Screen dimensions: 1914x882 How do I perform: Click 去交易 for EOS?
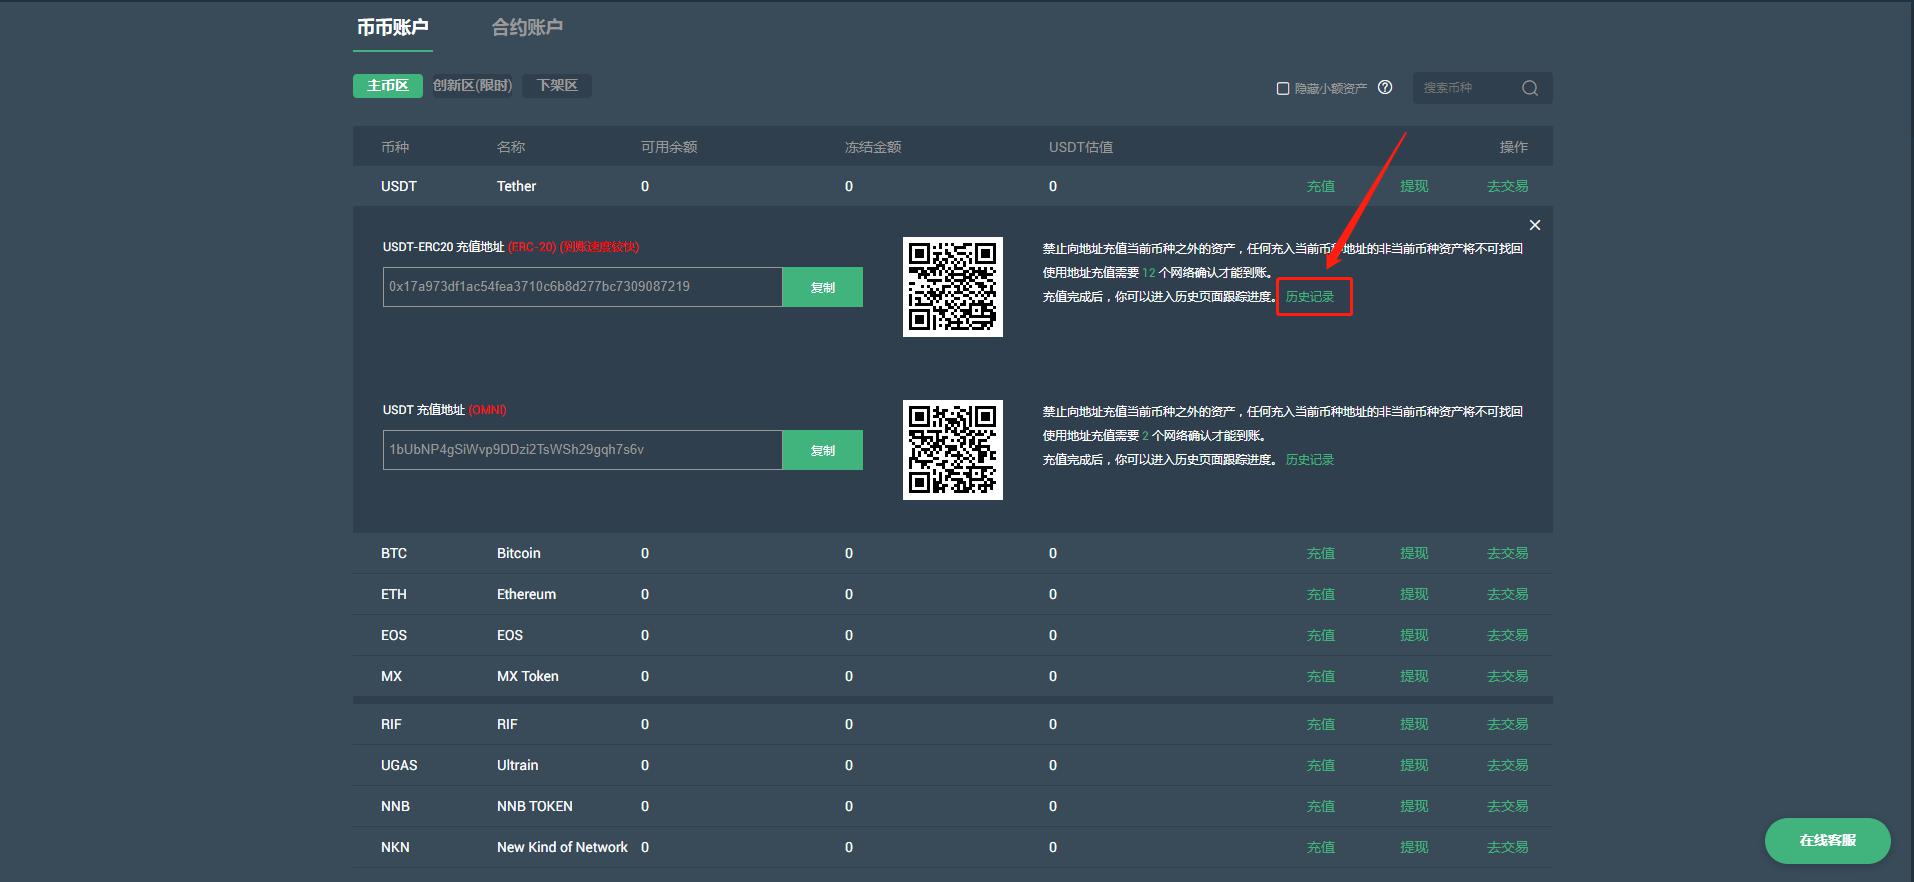click(1508, 635)
